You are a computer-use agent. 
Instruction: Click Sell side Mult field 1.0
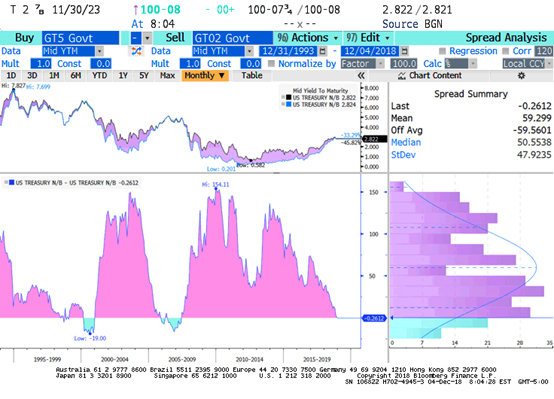(x=190, y=64)
